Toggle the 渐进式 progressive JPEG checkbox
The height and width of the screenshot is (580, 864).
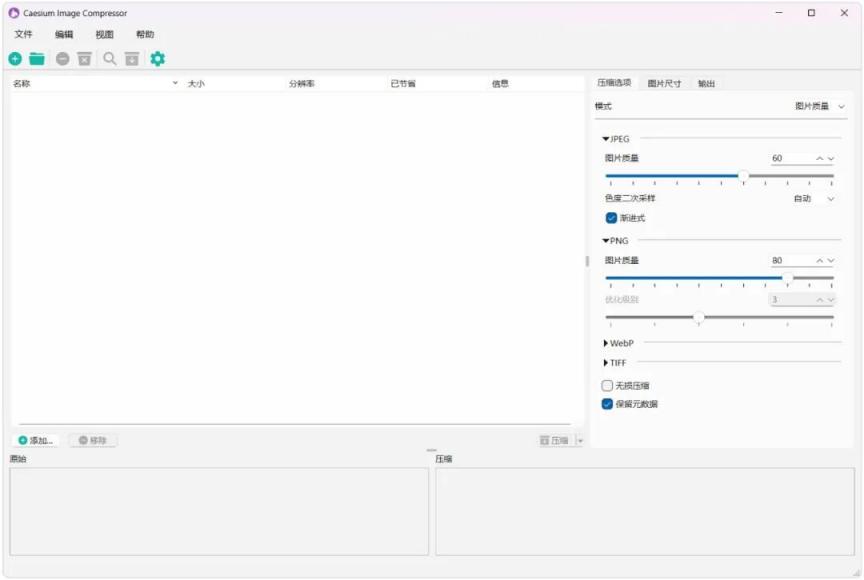pos(611,217)
